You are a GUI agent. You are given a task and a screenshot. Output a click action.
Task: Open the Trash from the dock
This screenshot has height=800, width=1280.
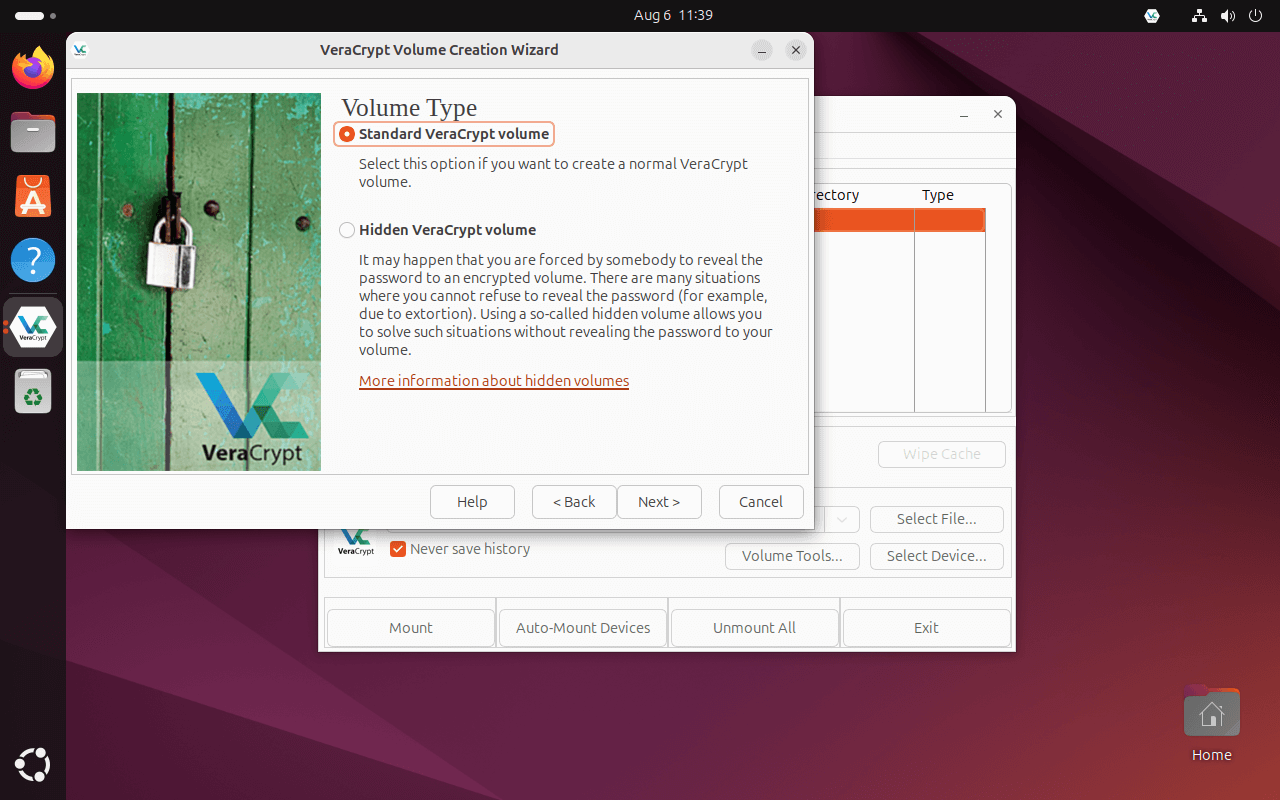pos(33,391)
